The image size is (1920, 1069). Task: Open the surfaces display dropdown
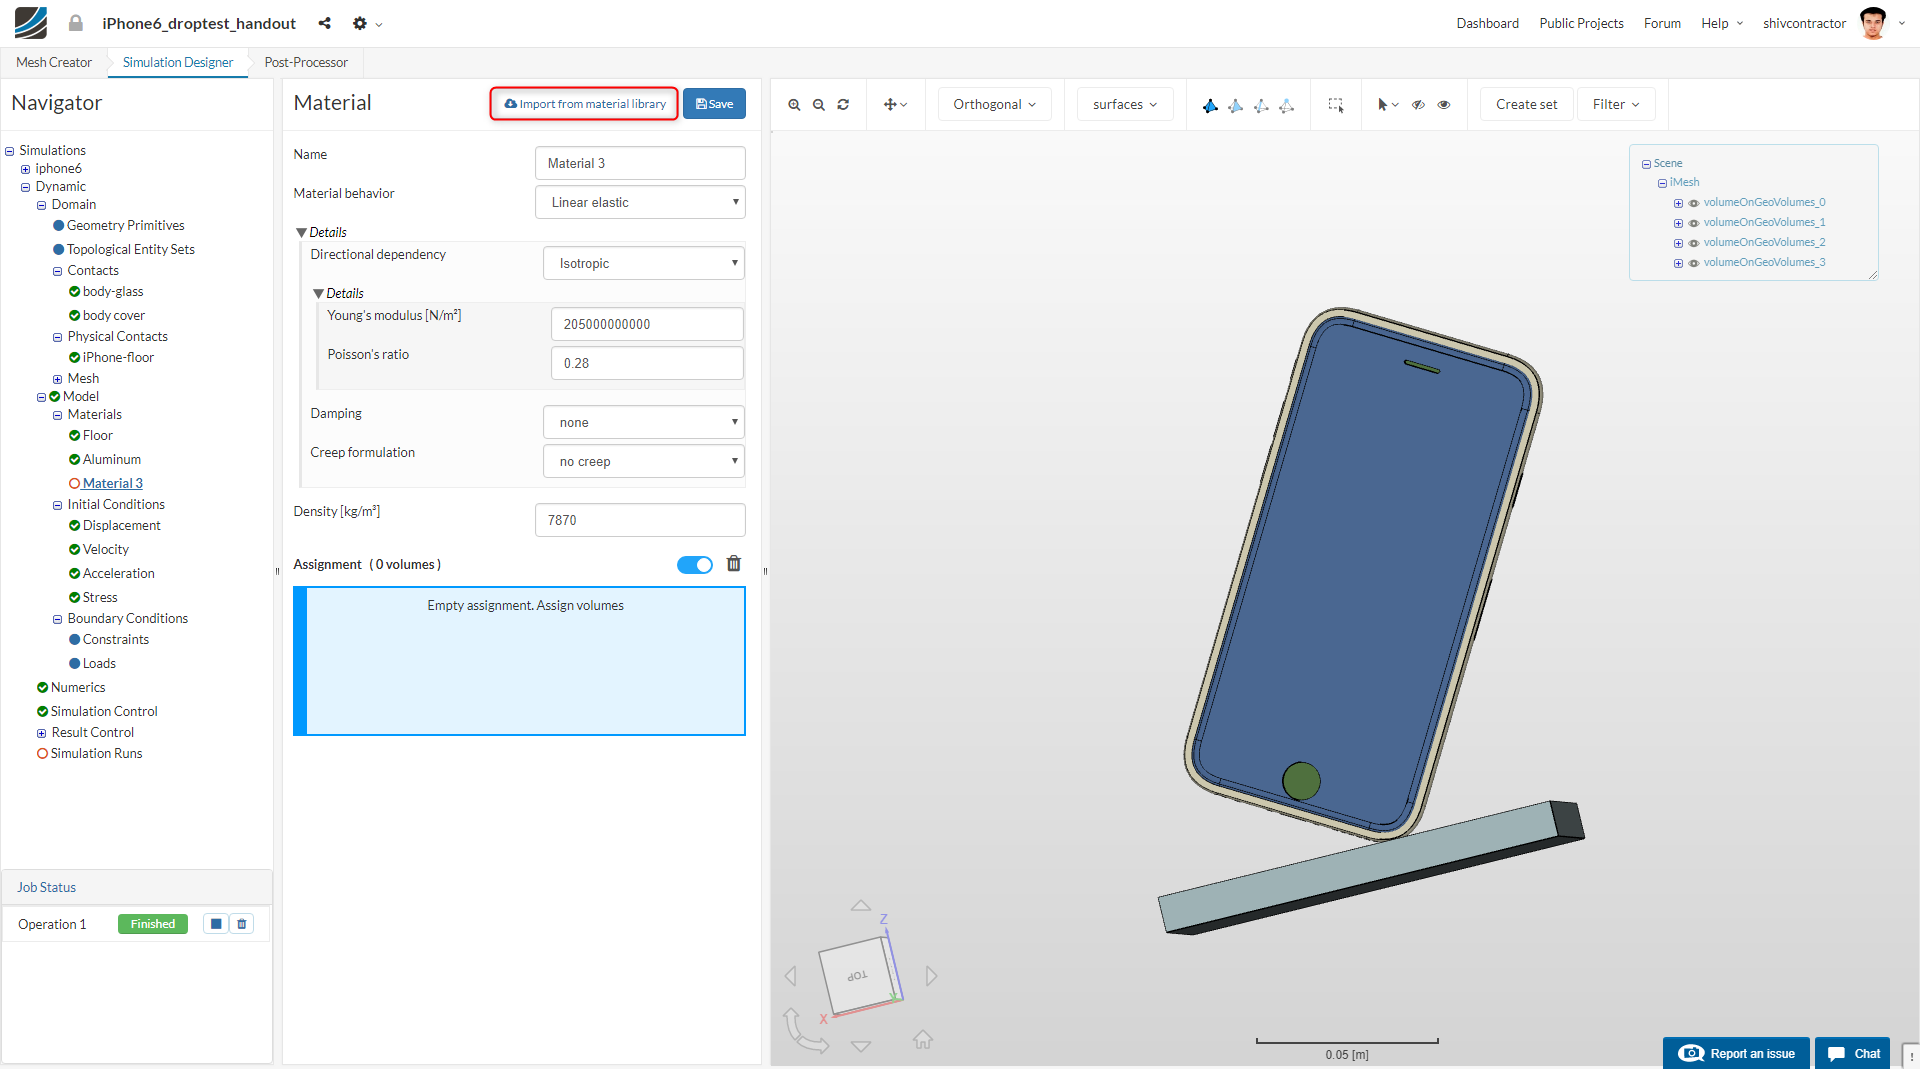(1124, 104)
